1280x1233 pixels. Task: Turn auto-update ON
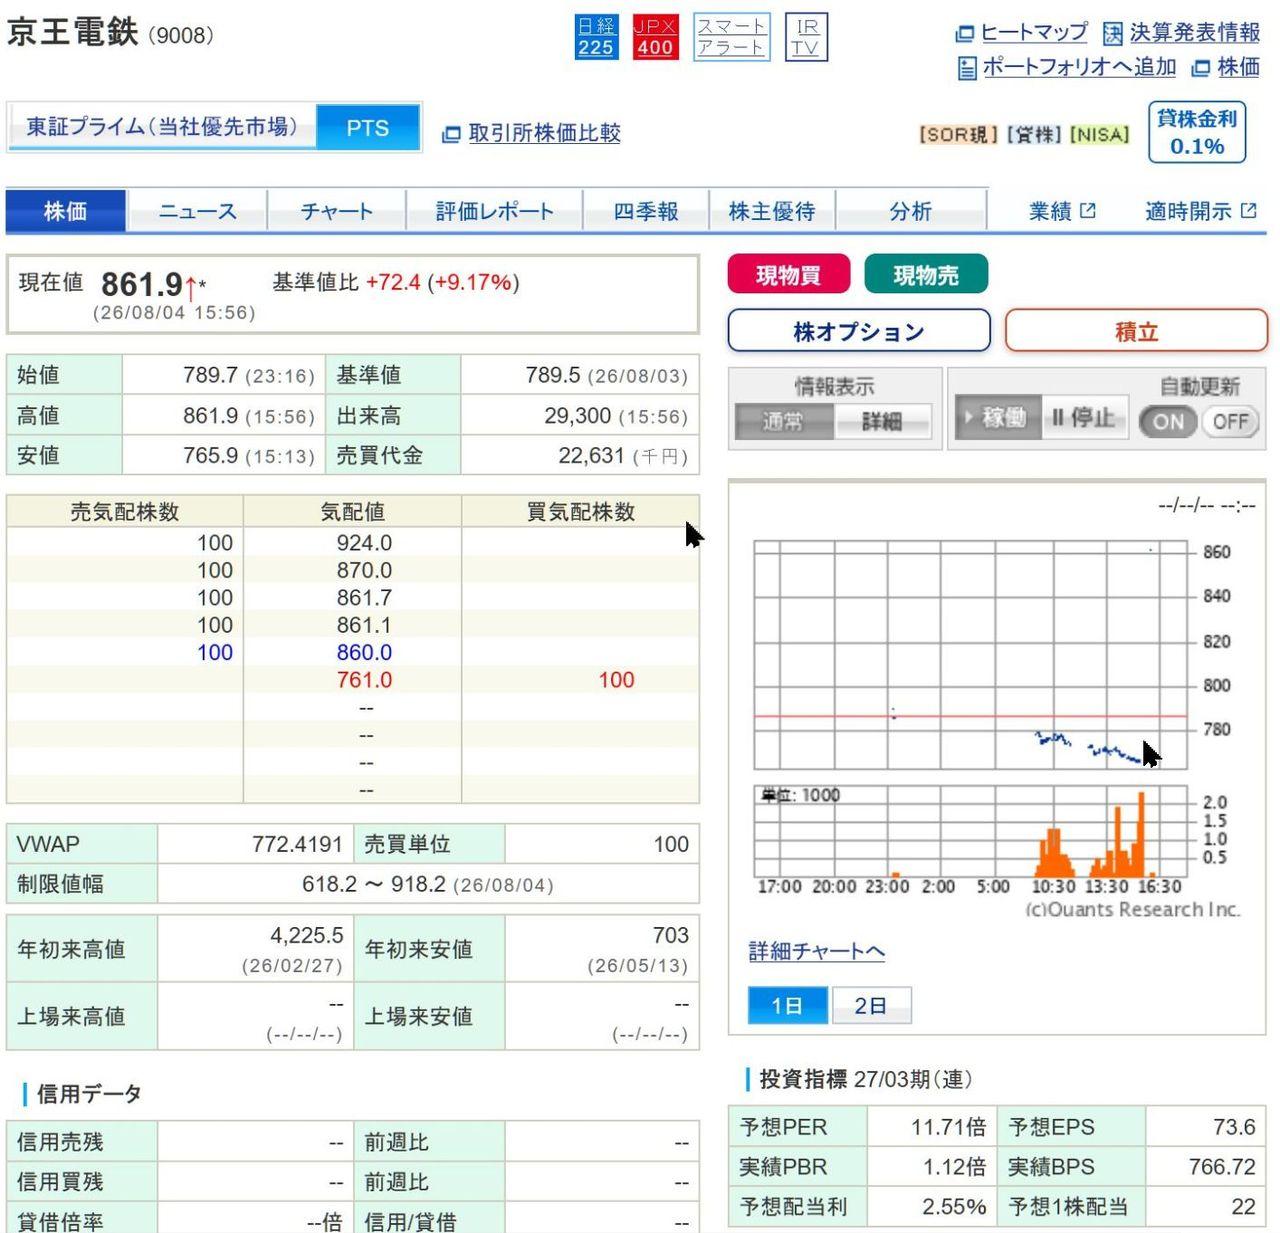click(x=1168, y=422)
